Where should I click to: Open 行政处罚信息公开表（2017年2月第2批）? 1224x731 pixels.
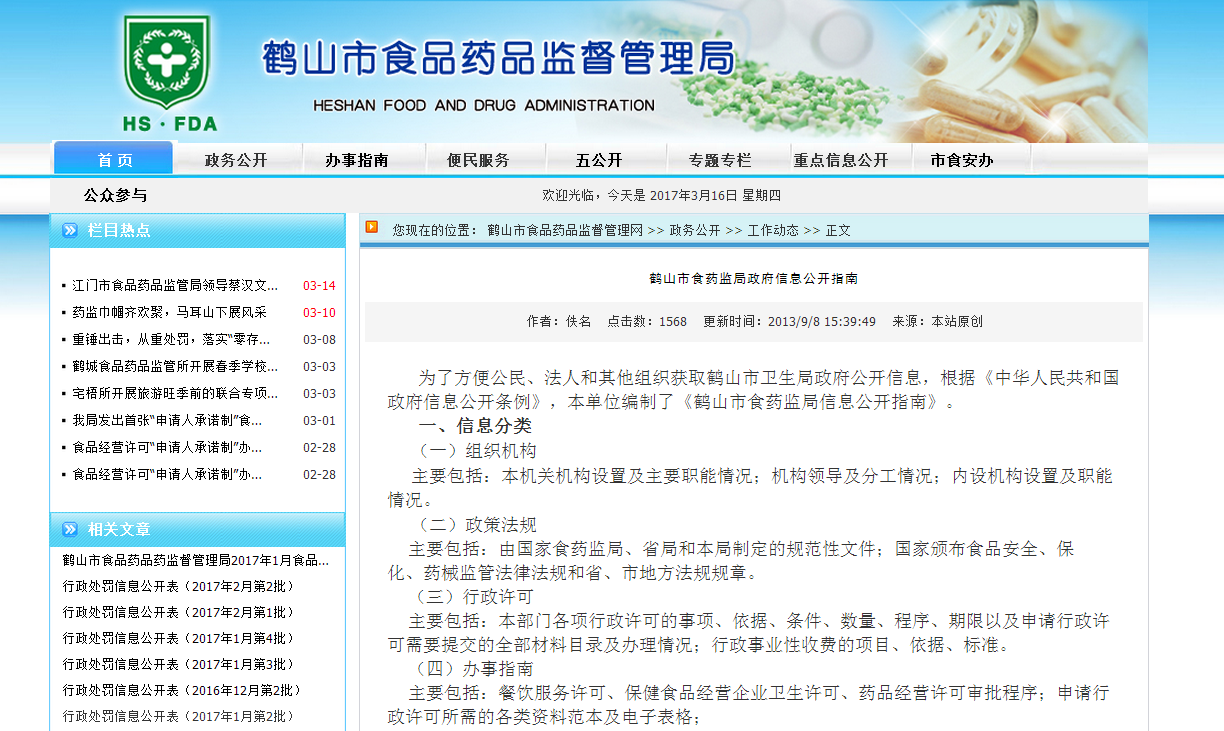tap(179, 586)
